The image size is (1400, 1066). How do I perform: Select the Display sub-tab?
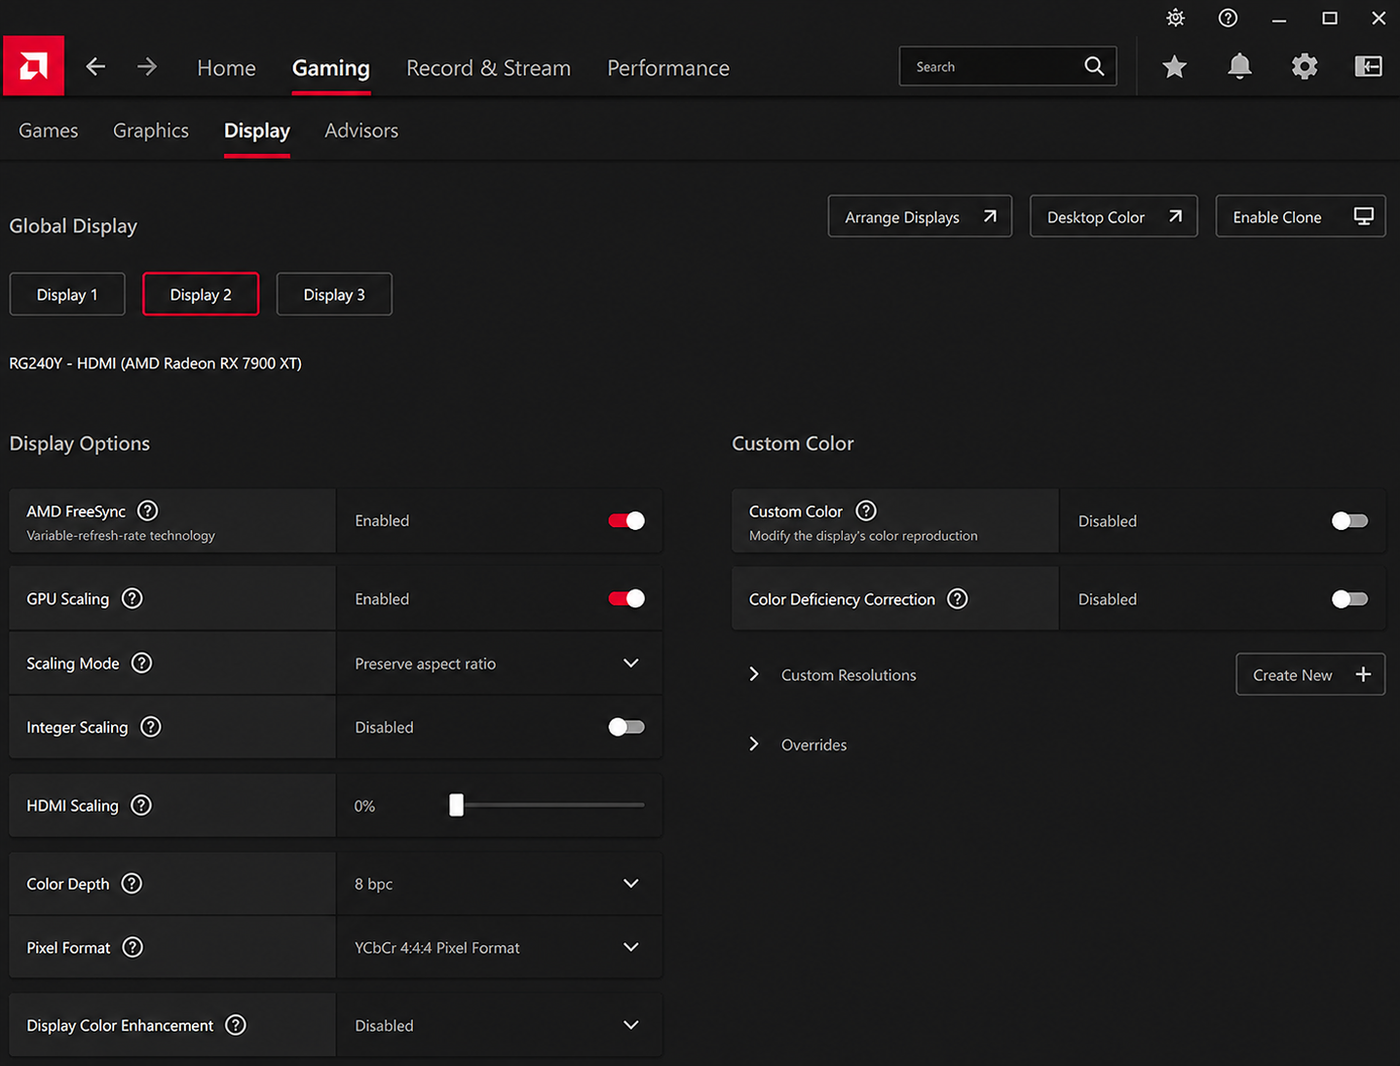pos(257,131)
